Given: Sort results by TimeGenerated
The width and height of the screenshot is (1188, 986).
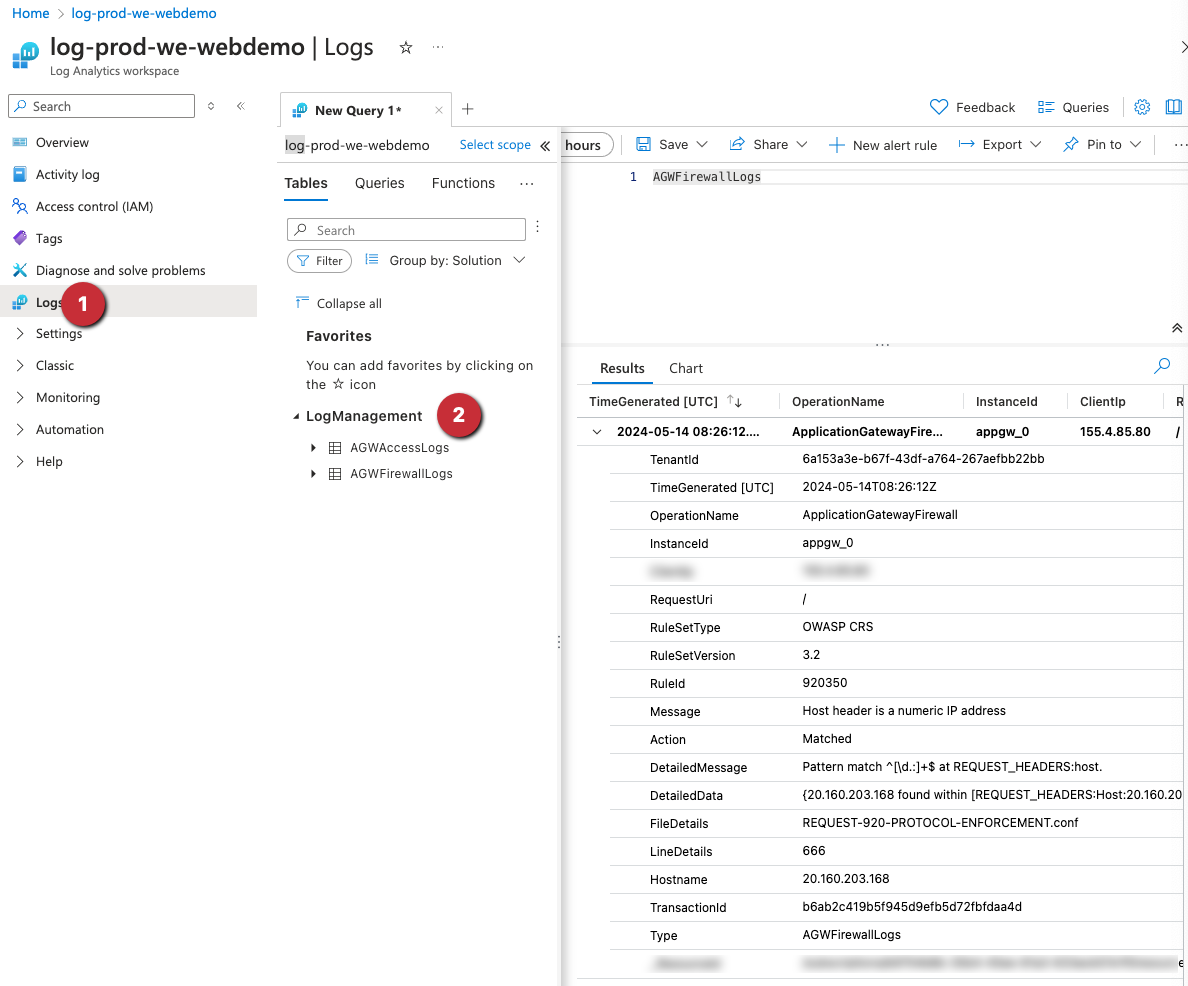Looking at the screenshot, I should pyautogui.click(x=734, y=401).
